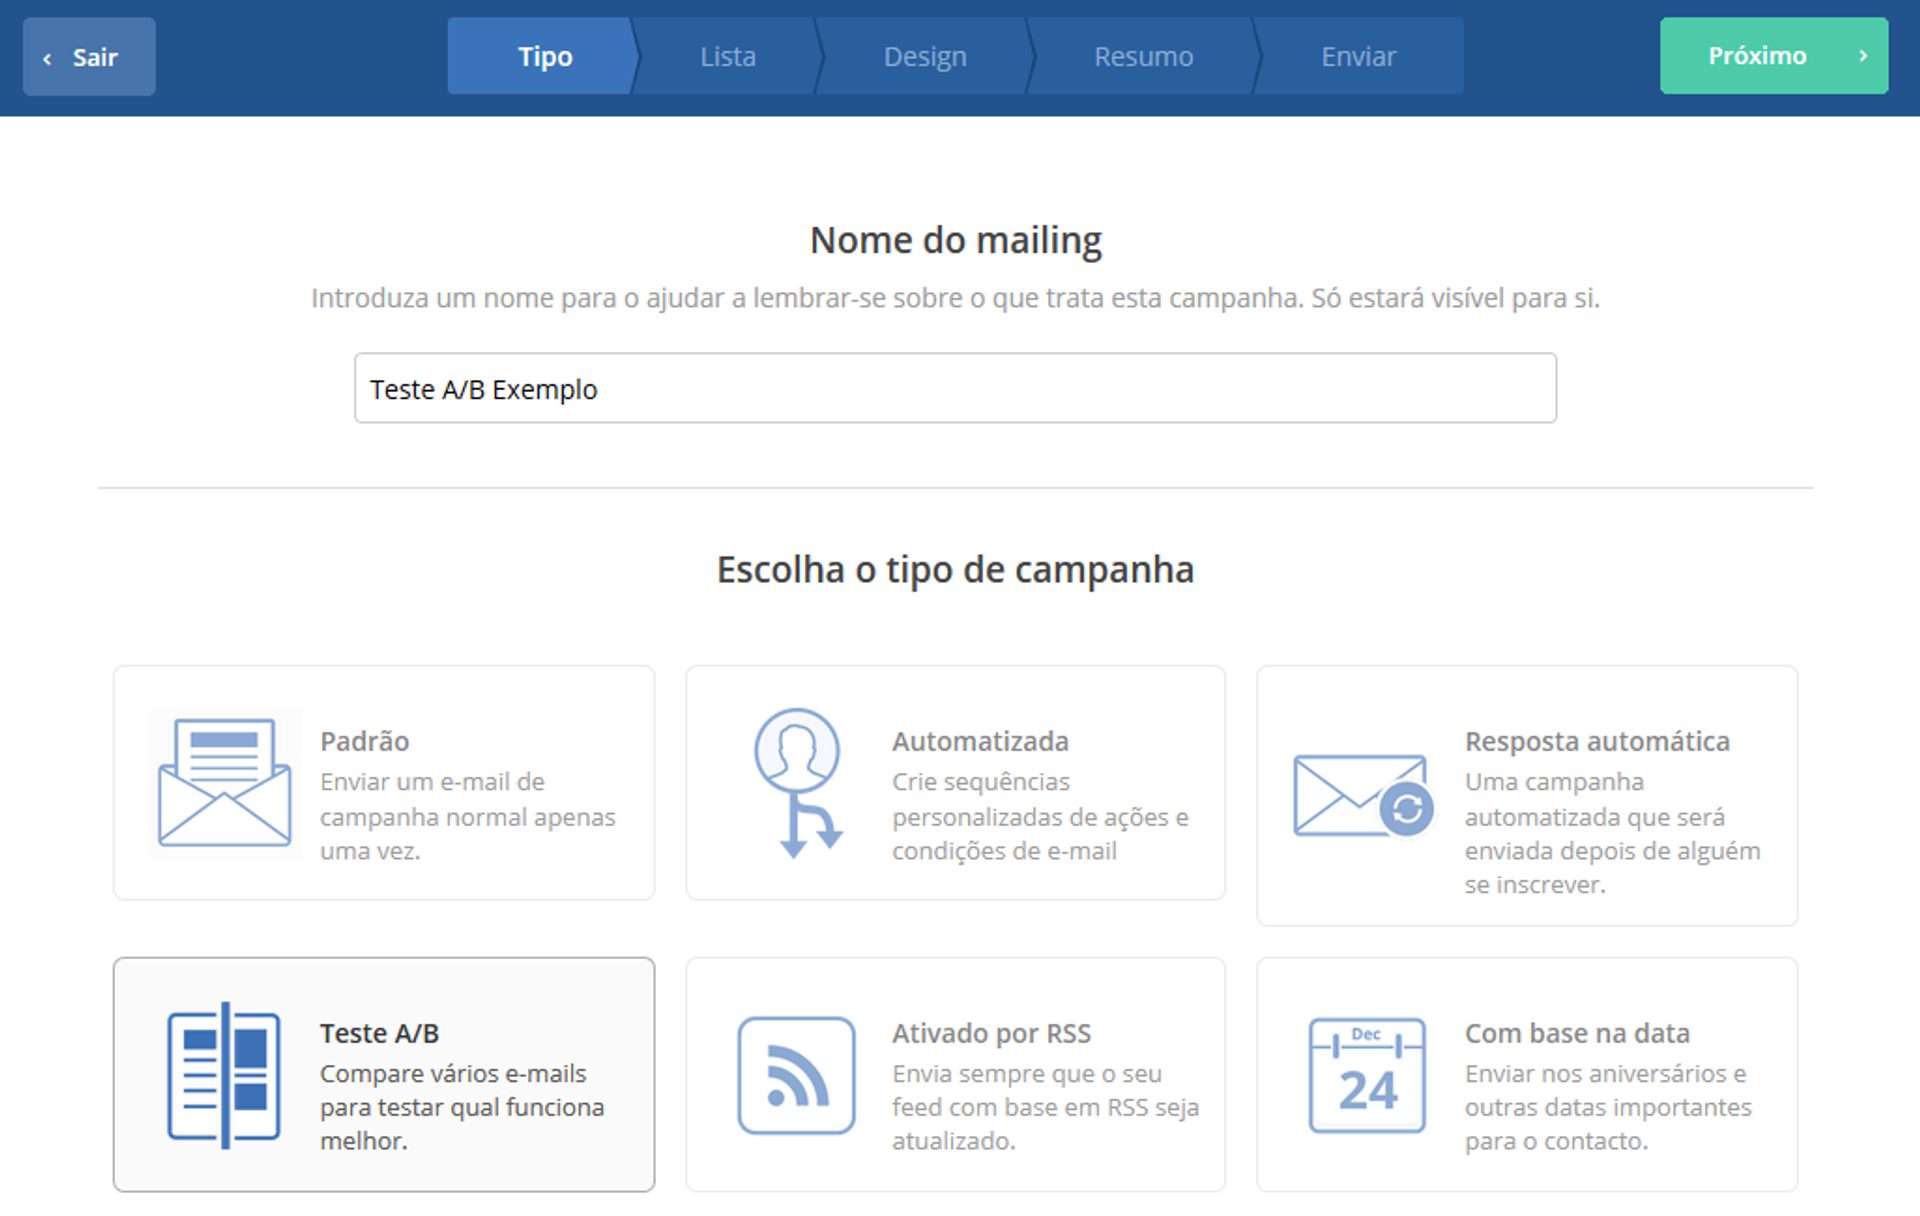
Task: Click the Automatizada person flow icon
Action: coord(797,782)
